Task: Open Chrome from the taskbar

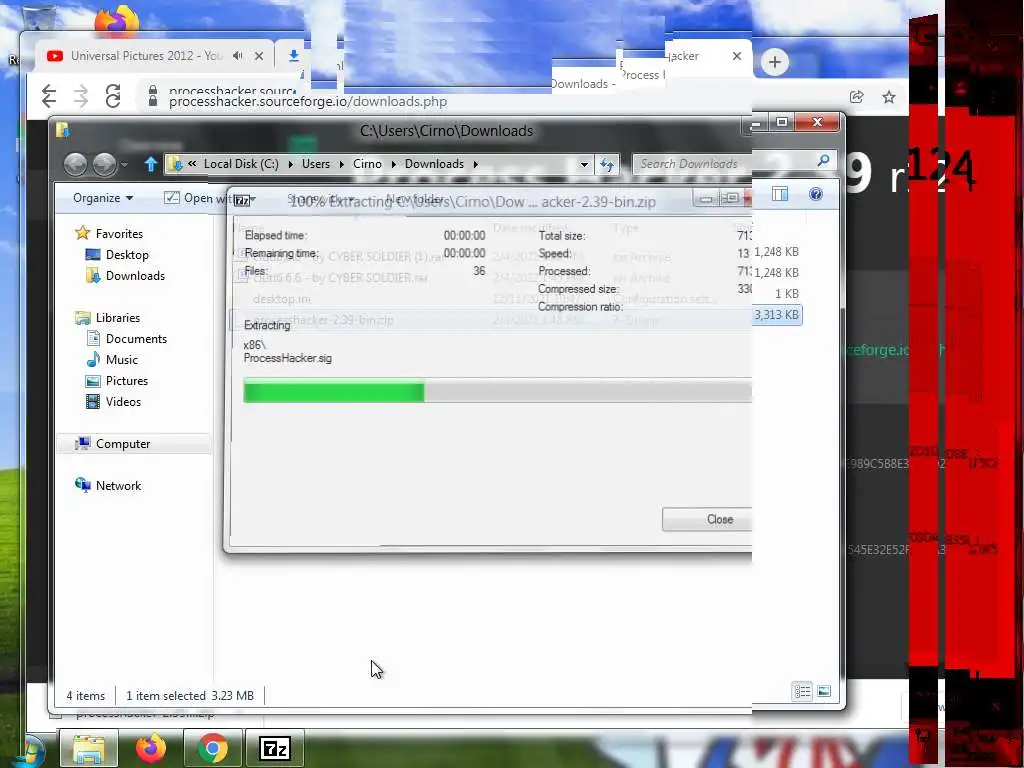Action: coord(213,749)
